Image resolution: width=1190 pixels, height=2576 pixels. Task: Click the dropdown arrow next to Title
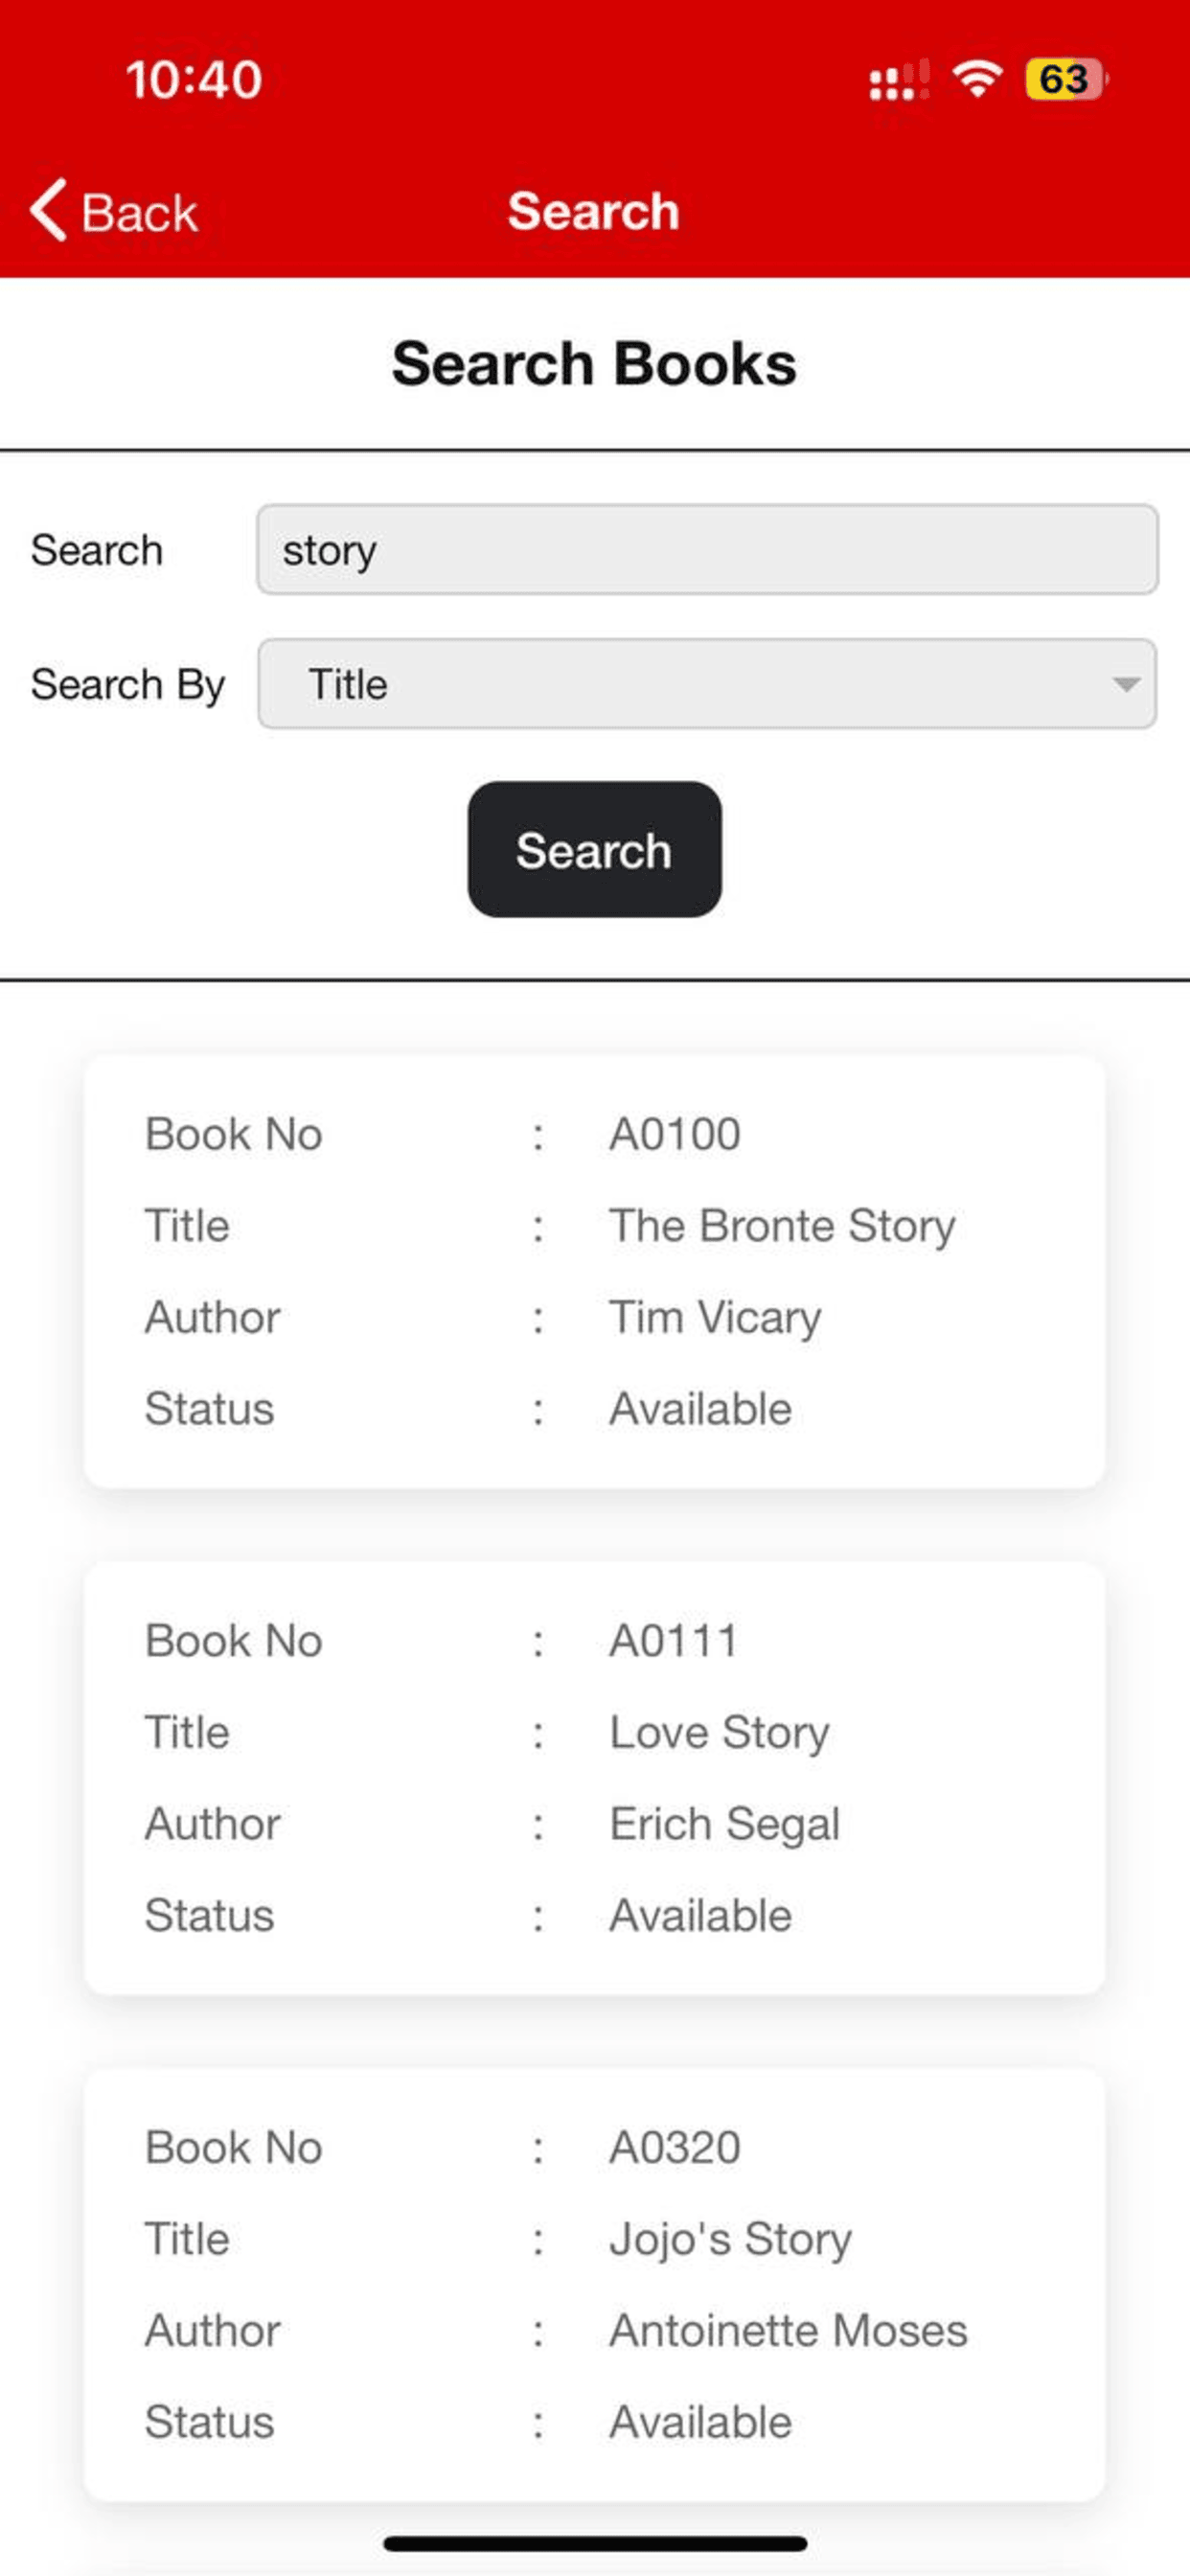pos(1126,685)
